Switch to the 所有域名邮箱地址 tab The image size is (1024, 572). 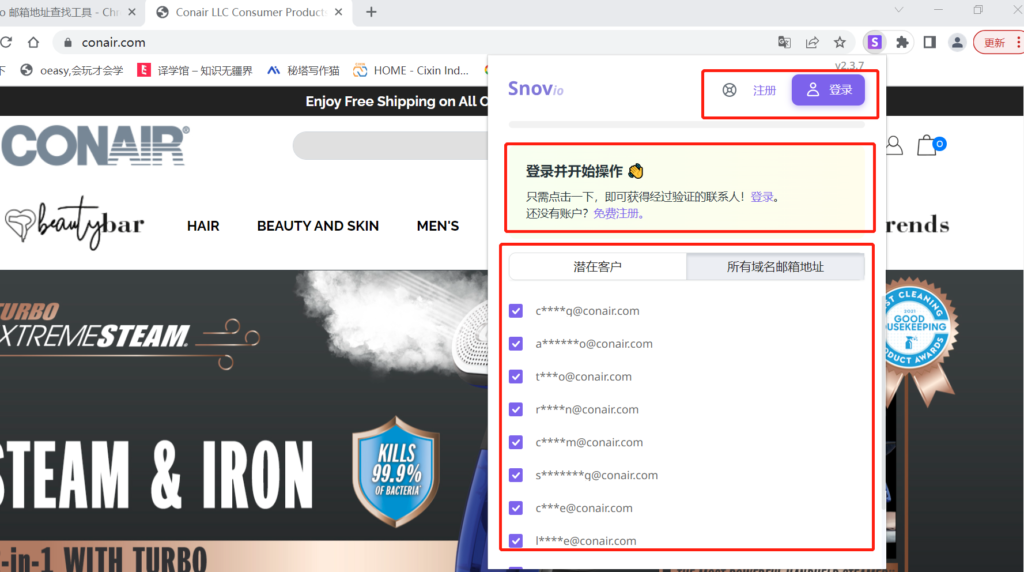point(775,266)
